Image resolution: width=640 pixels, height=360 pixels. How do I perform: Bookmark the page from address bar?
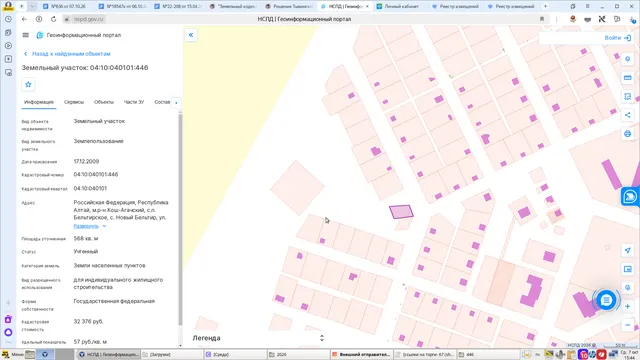(x=542, y=19)
